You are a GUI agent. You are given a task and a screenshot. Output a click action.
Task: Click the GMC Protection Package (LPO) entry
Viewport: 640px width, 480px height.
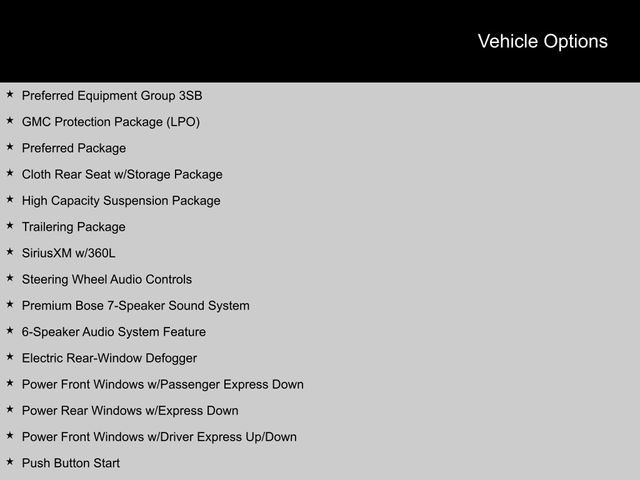(110, 122)
